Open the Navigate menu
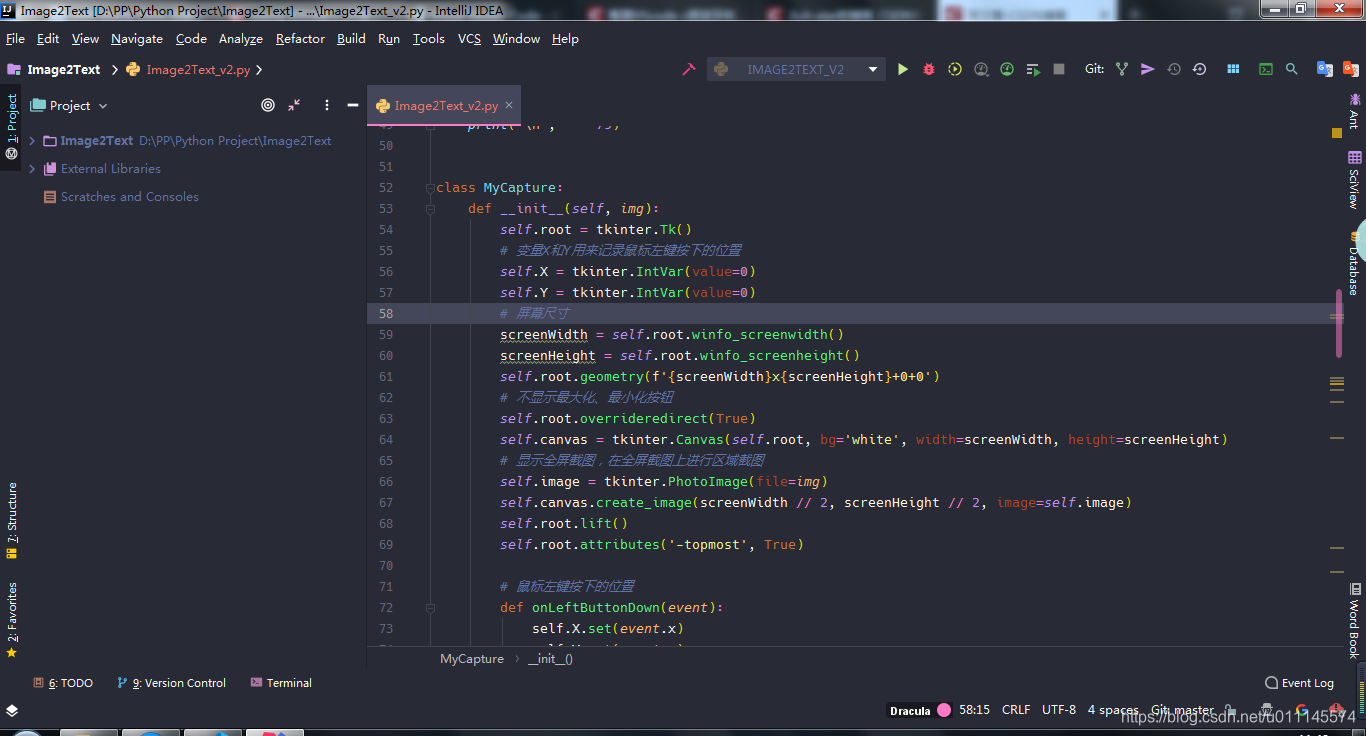This screenshot has width=1366, height=736. pos(137,38)
